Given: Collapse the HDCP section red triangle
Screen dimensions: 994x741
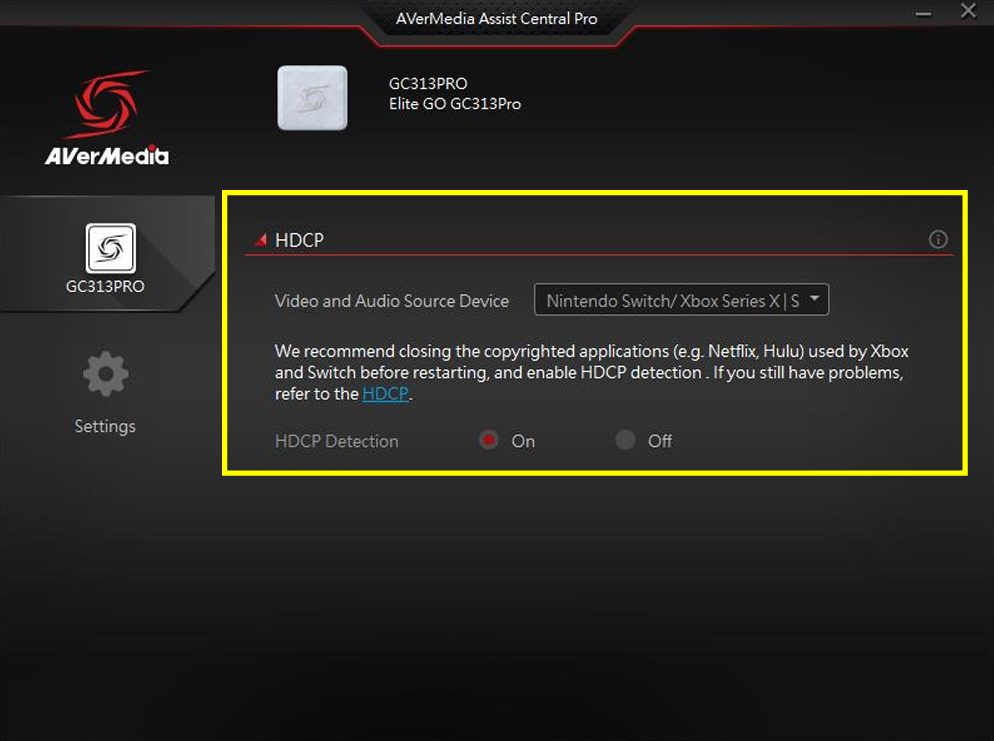Looking at the screenshot, I should click(261, 240).
